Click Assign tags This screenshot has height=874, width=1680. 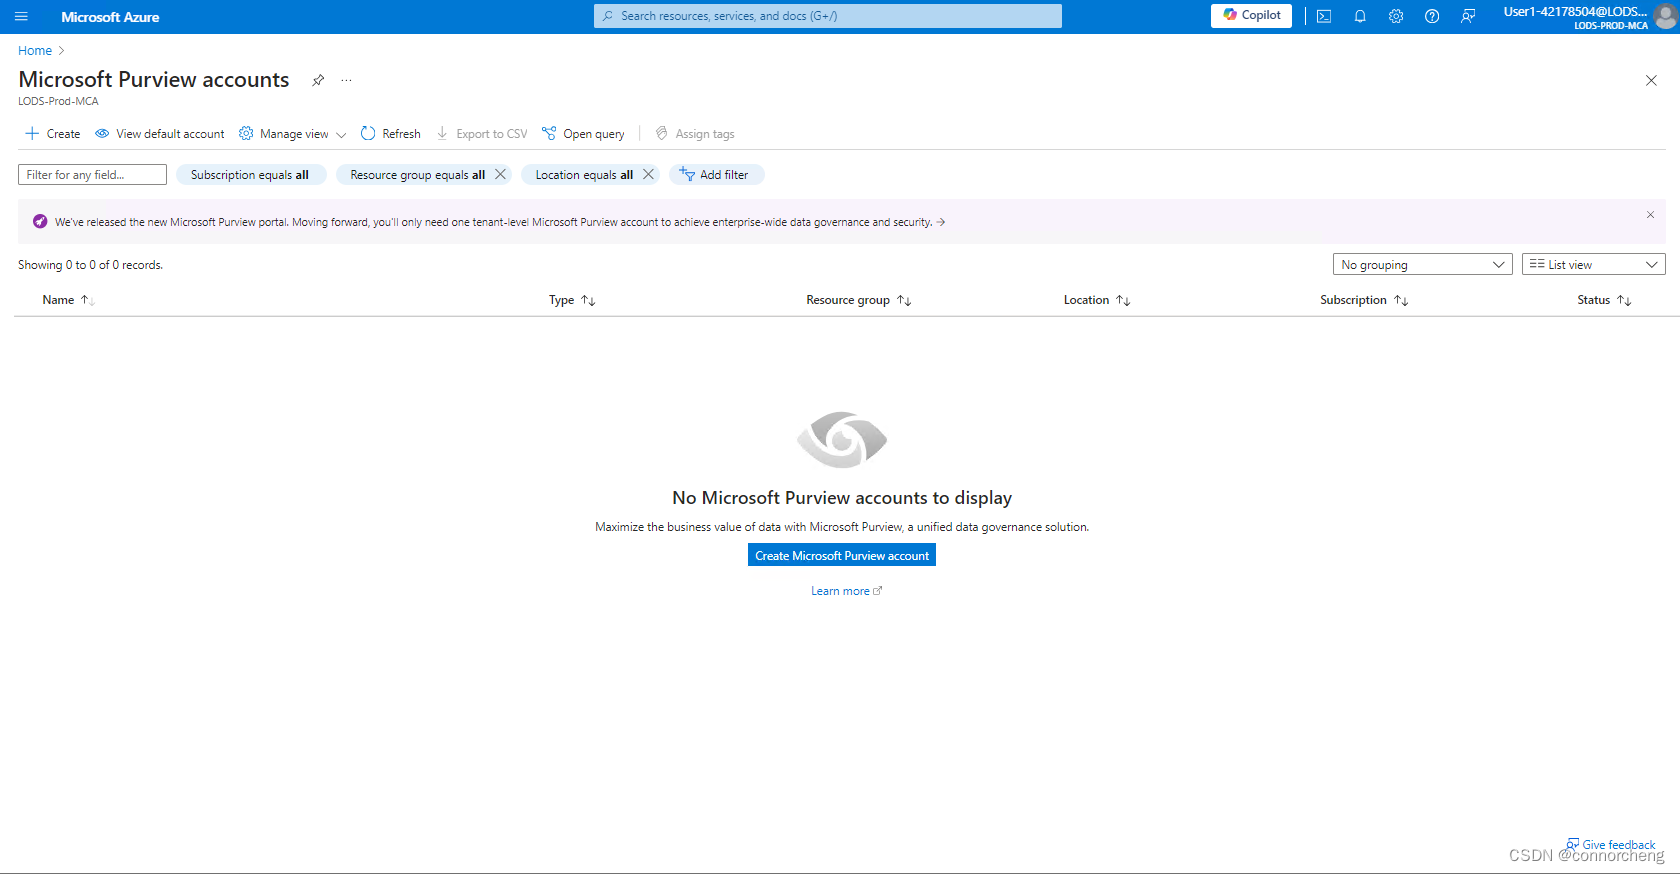pyautogui.click(x=695, y=134)
